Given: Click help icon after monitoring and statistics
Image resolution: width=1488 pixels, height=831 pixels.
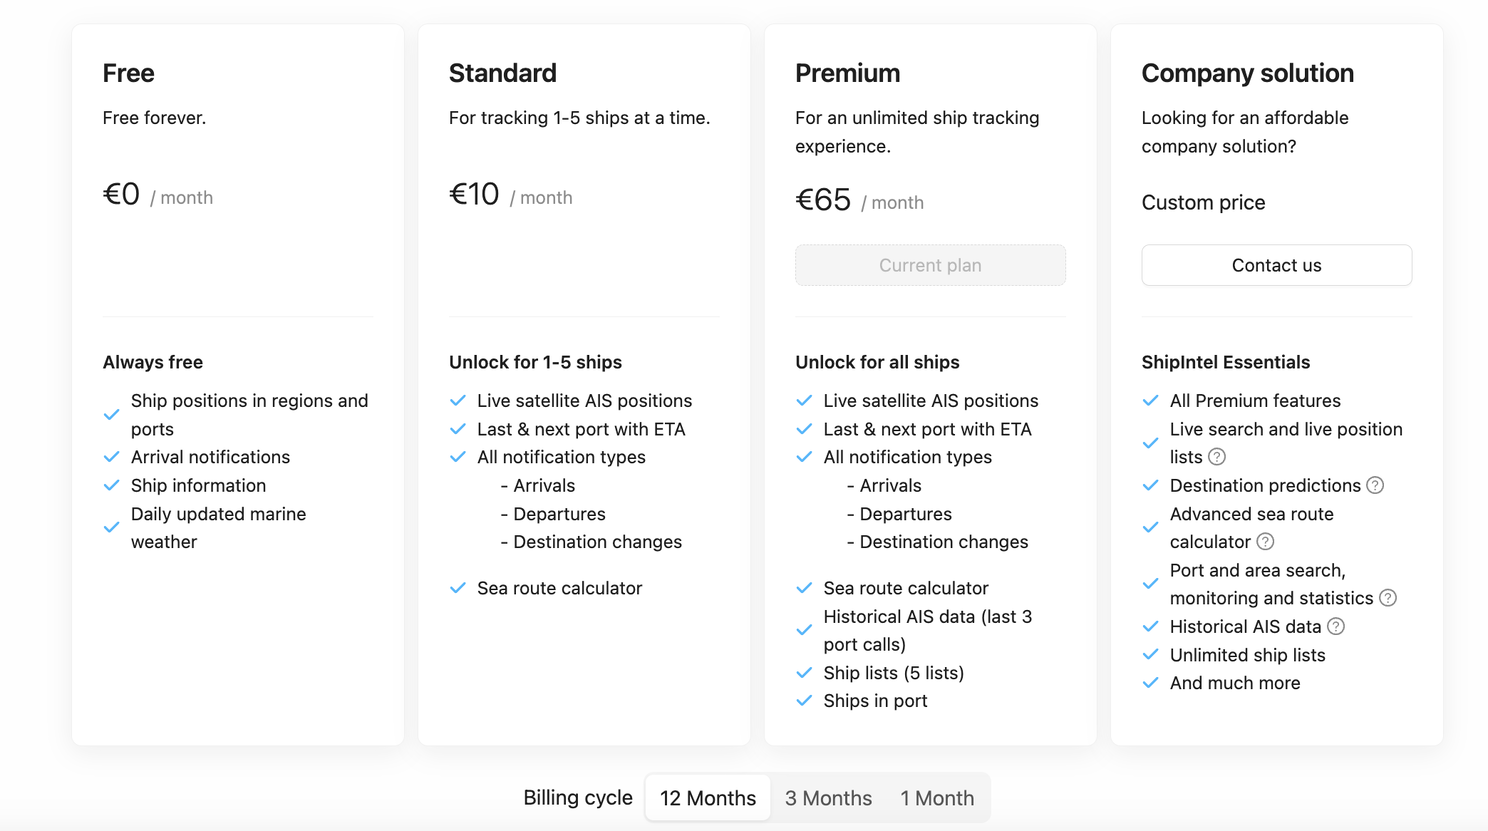Looking at the screenshot, I should [x=1388, y=598].
